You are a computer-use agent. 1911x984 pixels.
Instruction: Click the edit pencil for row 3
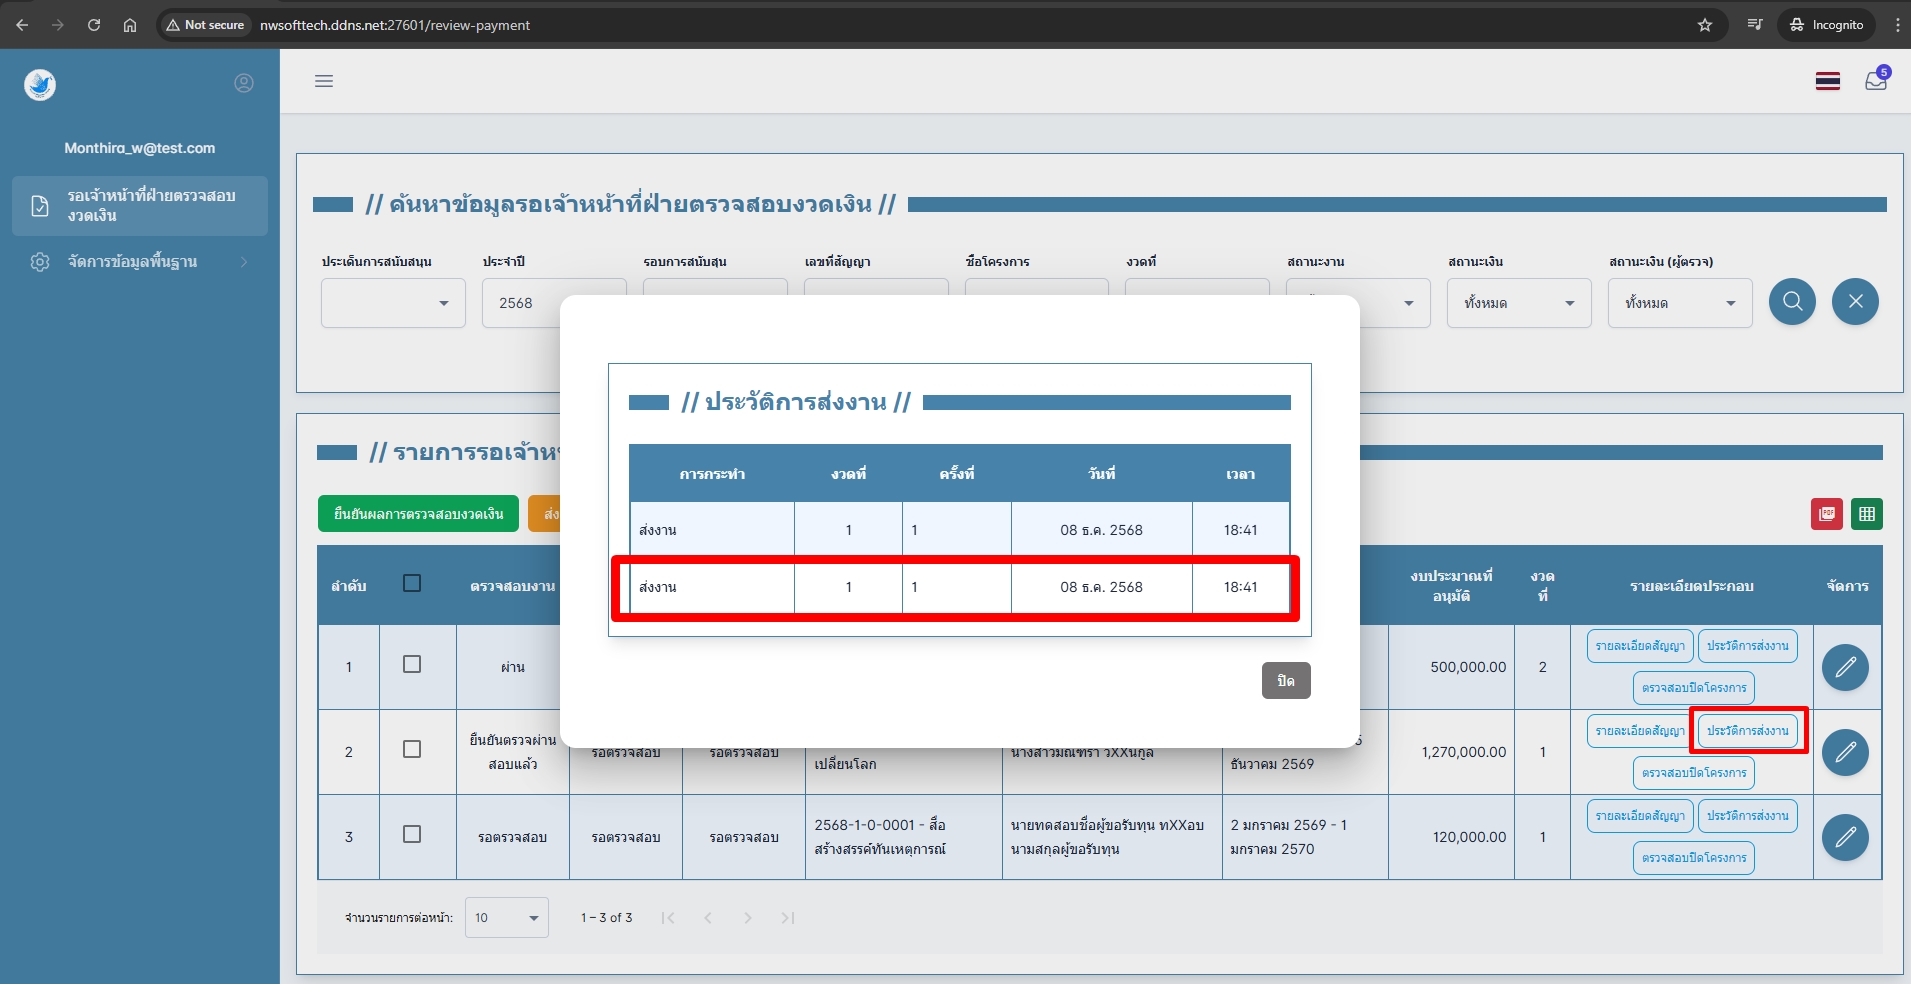click(x=1845, y=838)
